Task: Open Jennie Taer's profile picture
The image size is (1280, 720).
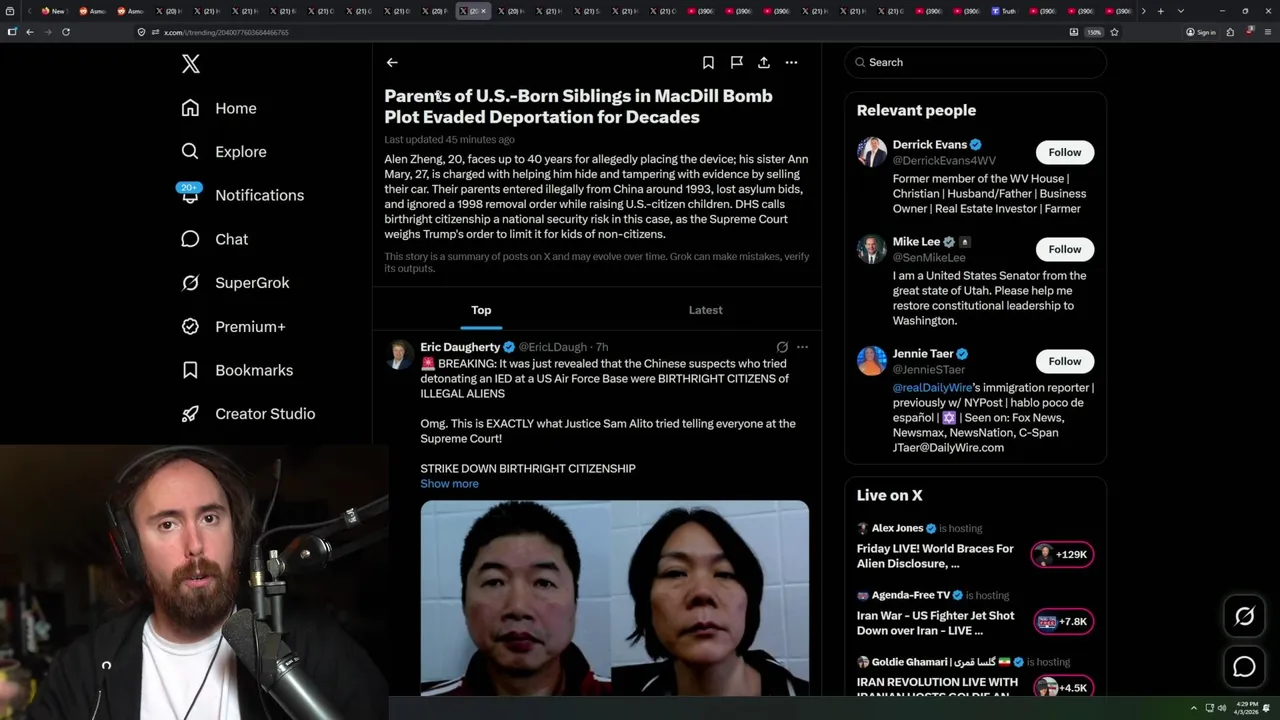Action: (872, 361)
